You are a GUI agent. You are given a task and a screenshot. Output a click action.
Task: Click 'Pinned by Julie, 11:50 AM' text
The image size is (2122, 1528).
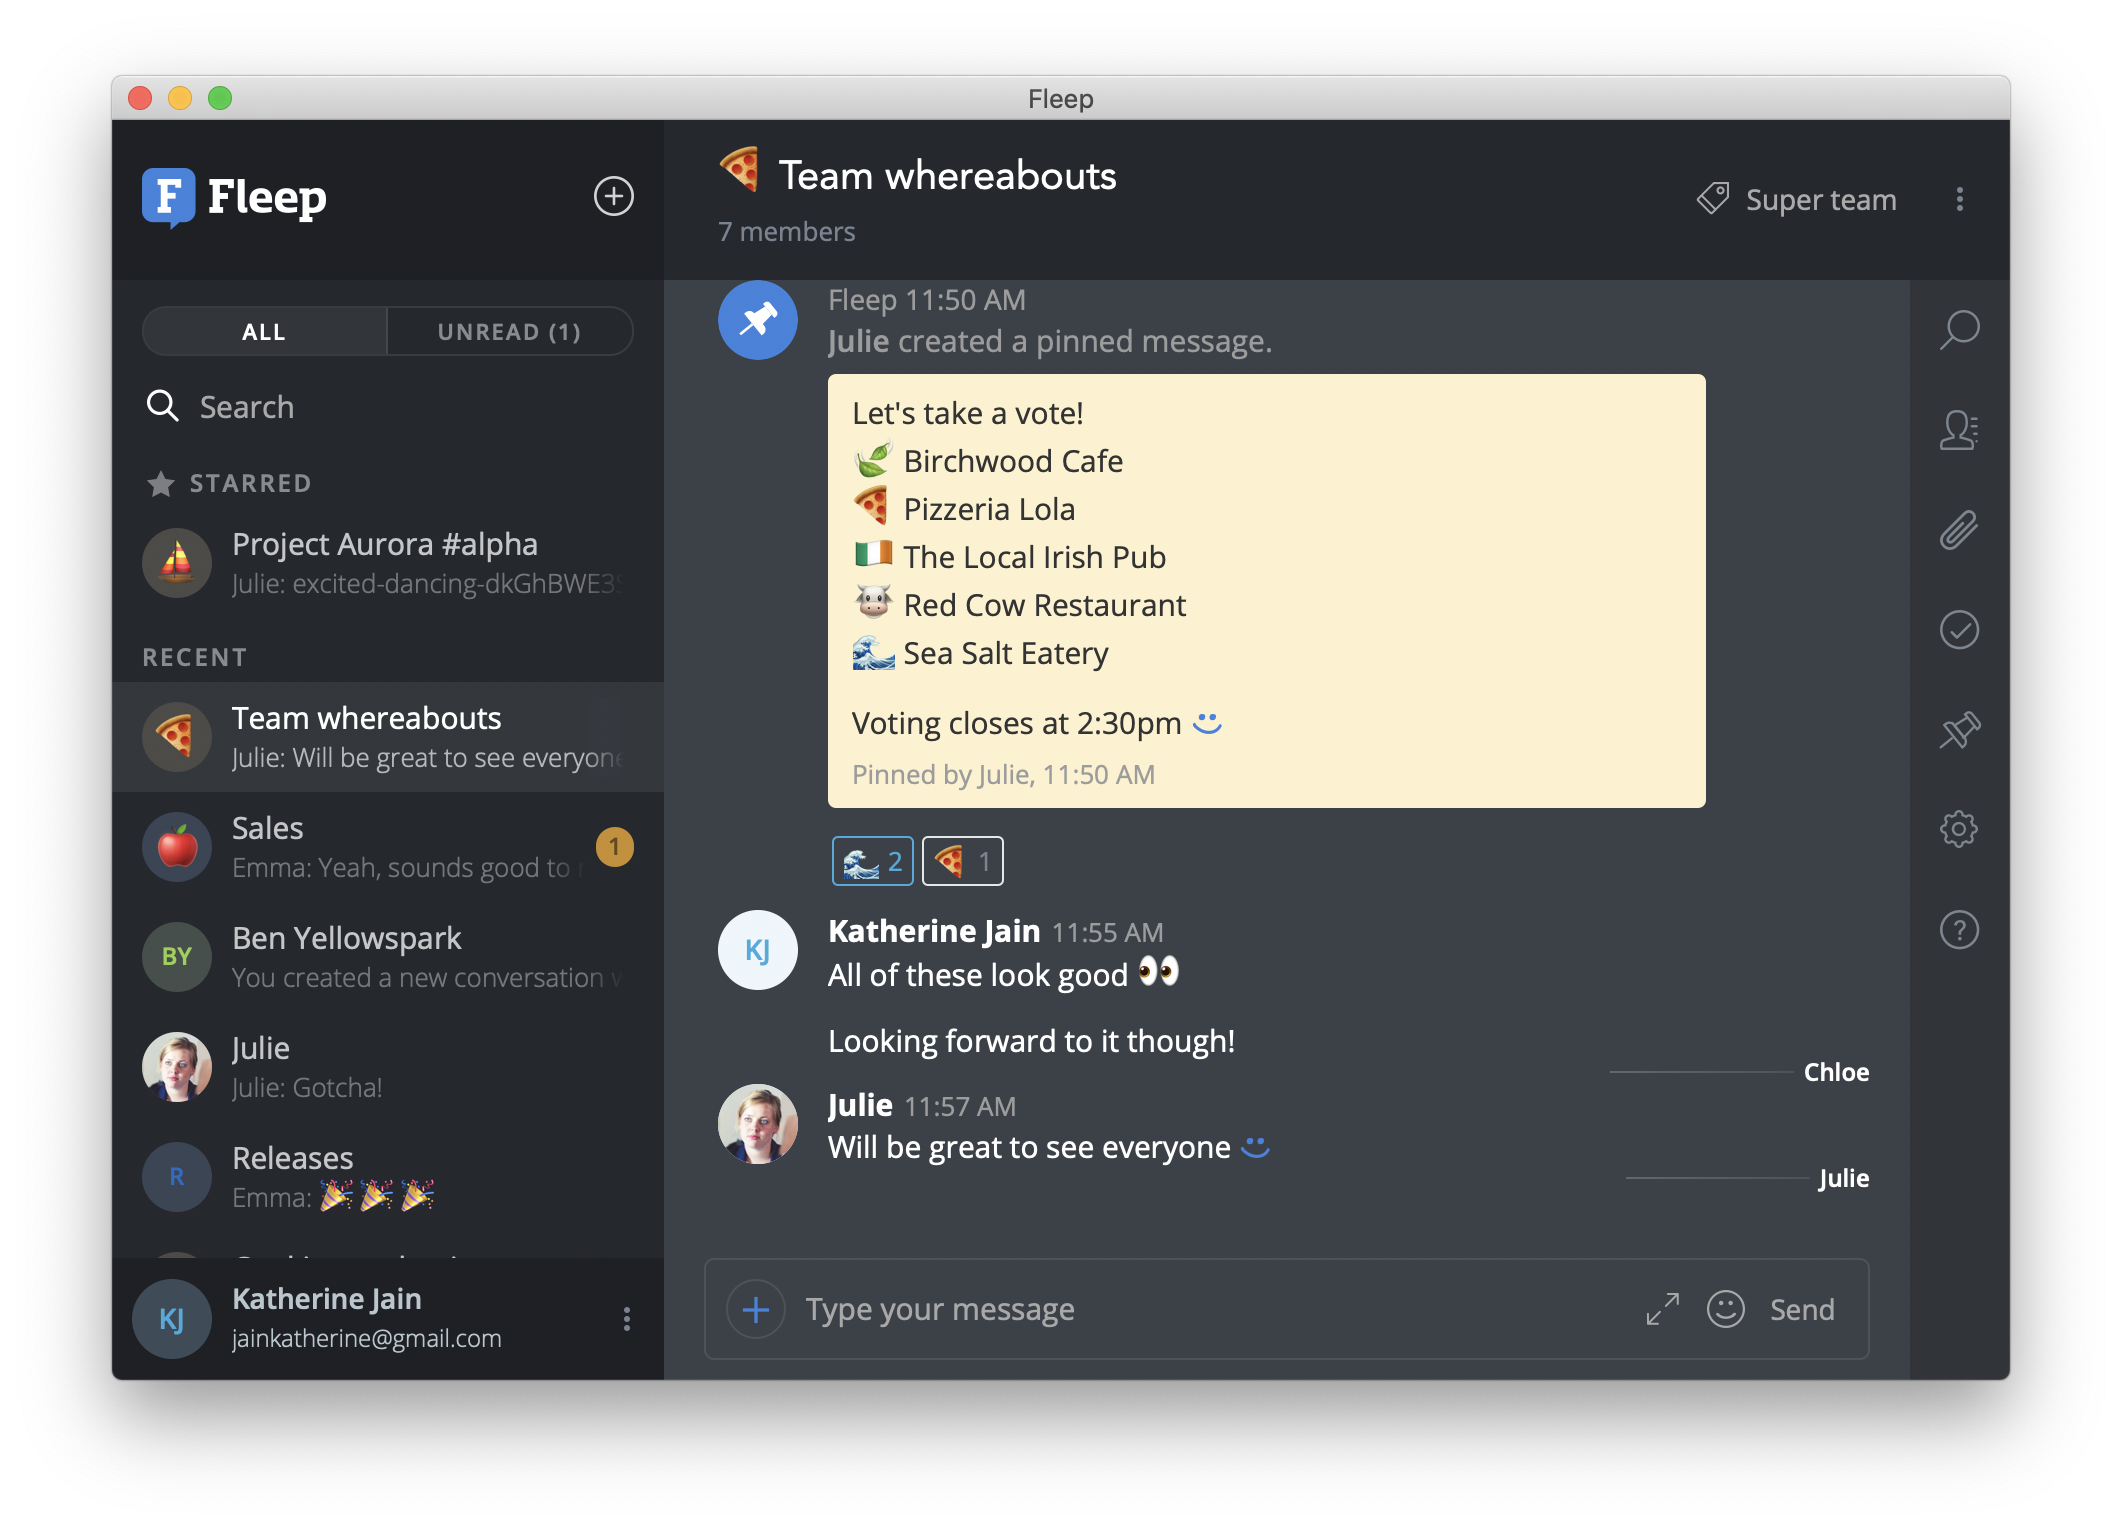1003,775
